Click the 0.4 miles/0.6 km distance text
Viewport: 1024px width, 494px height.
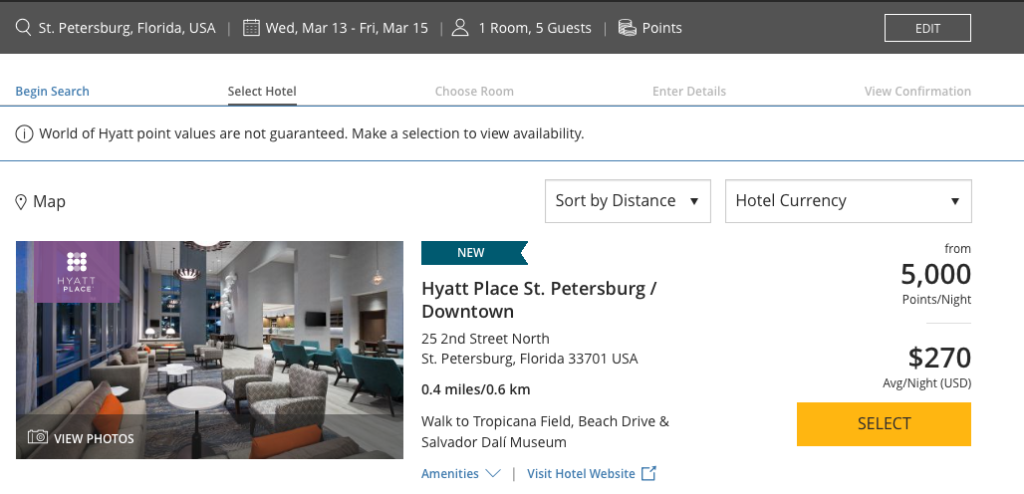(475, 390)
